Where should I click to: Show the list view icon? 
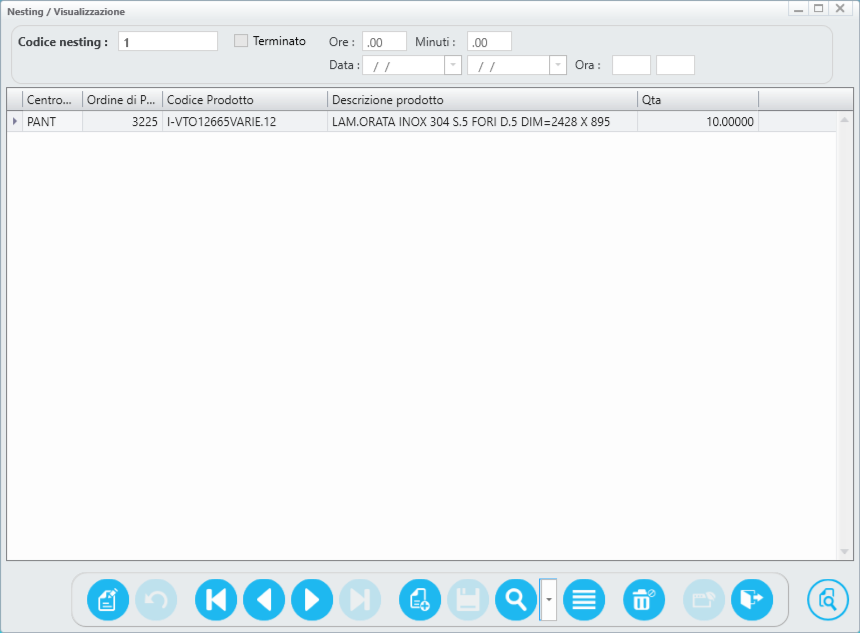coord(584,600)
